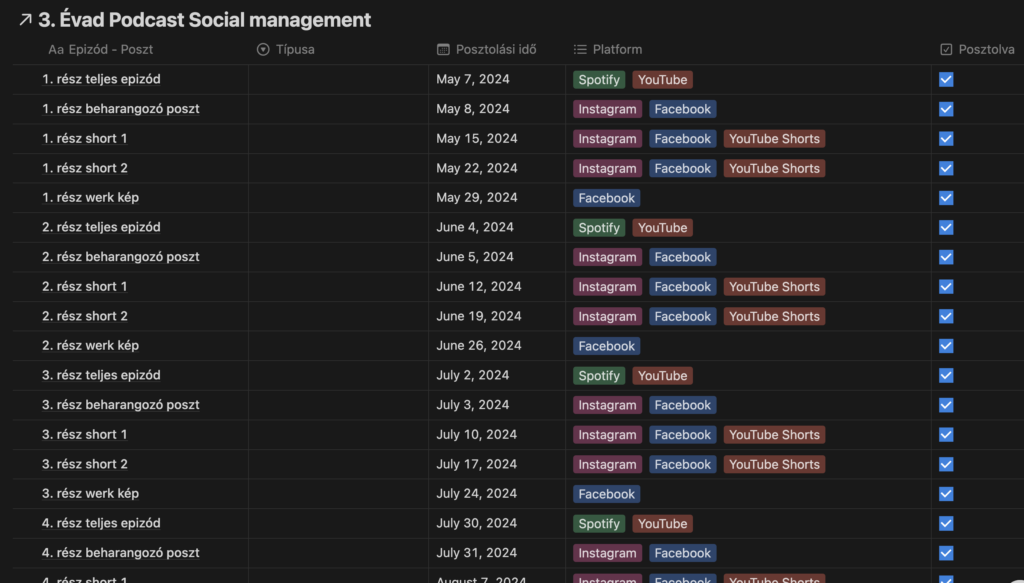Click the calendar icon for Posztolási idő
1024x583 pixels.
(x=443, y=50)
